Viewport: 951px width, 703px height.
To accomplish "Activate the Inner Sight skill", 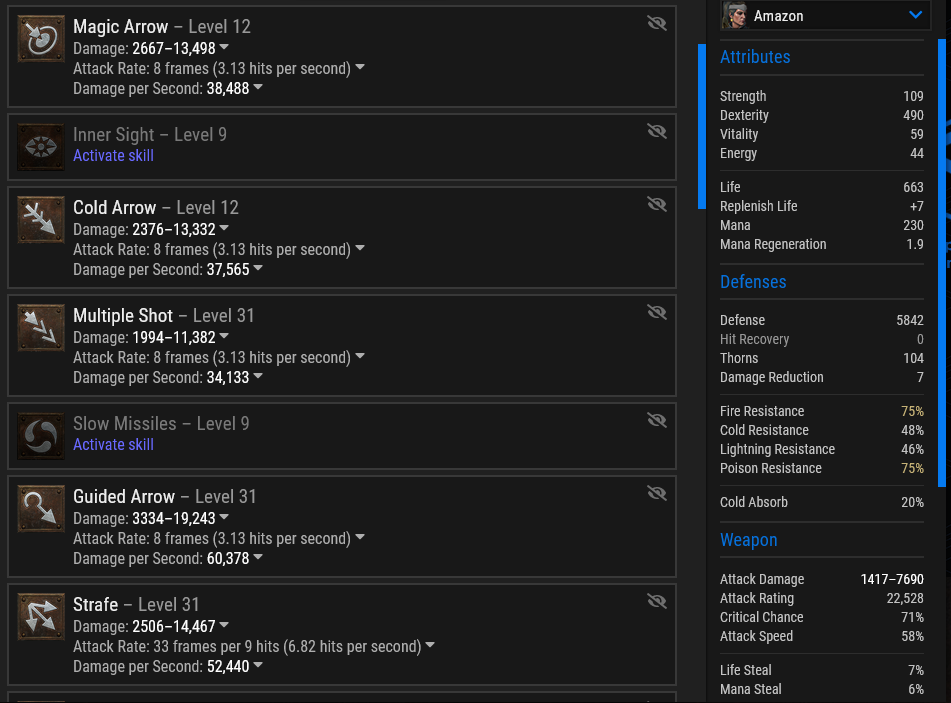I will pyautogui.click(x=113, y=156).
